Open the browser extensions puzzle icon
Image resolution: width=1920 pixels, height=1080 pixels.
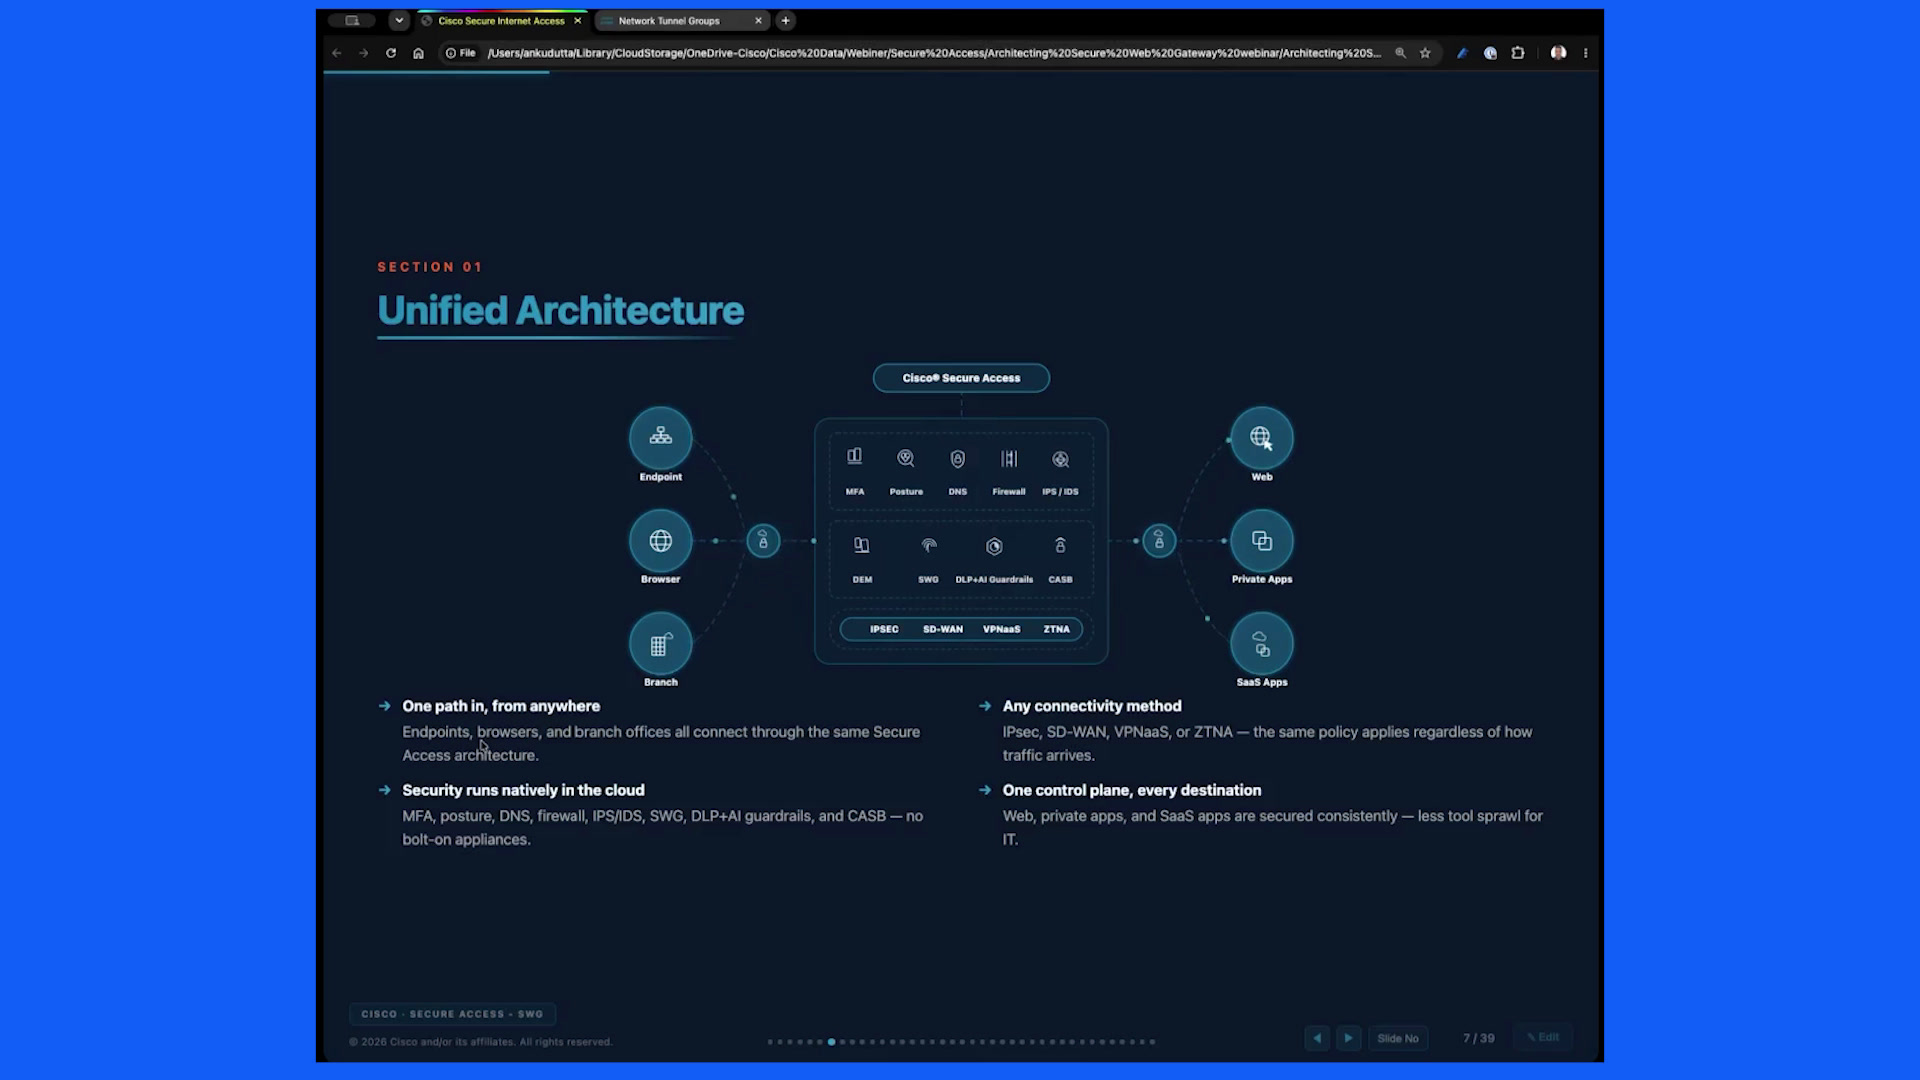tap(1518, 53)
